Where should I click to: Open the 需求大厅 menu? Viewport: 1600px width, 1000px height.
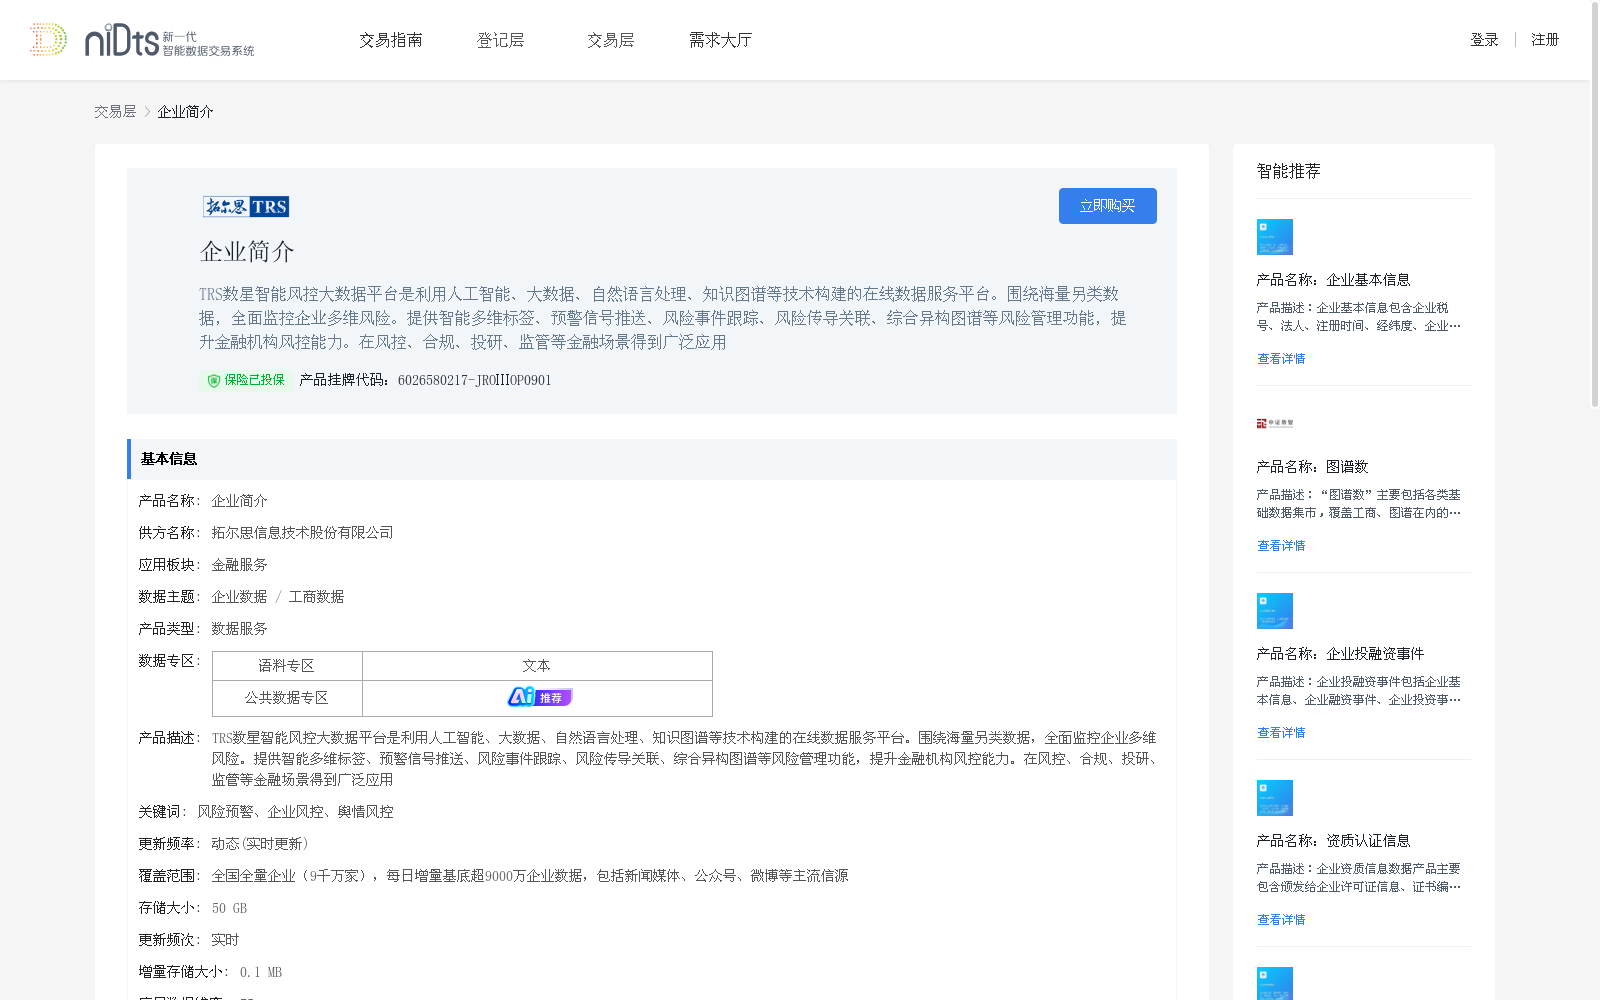(720, 40)
